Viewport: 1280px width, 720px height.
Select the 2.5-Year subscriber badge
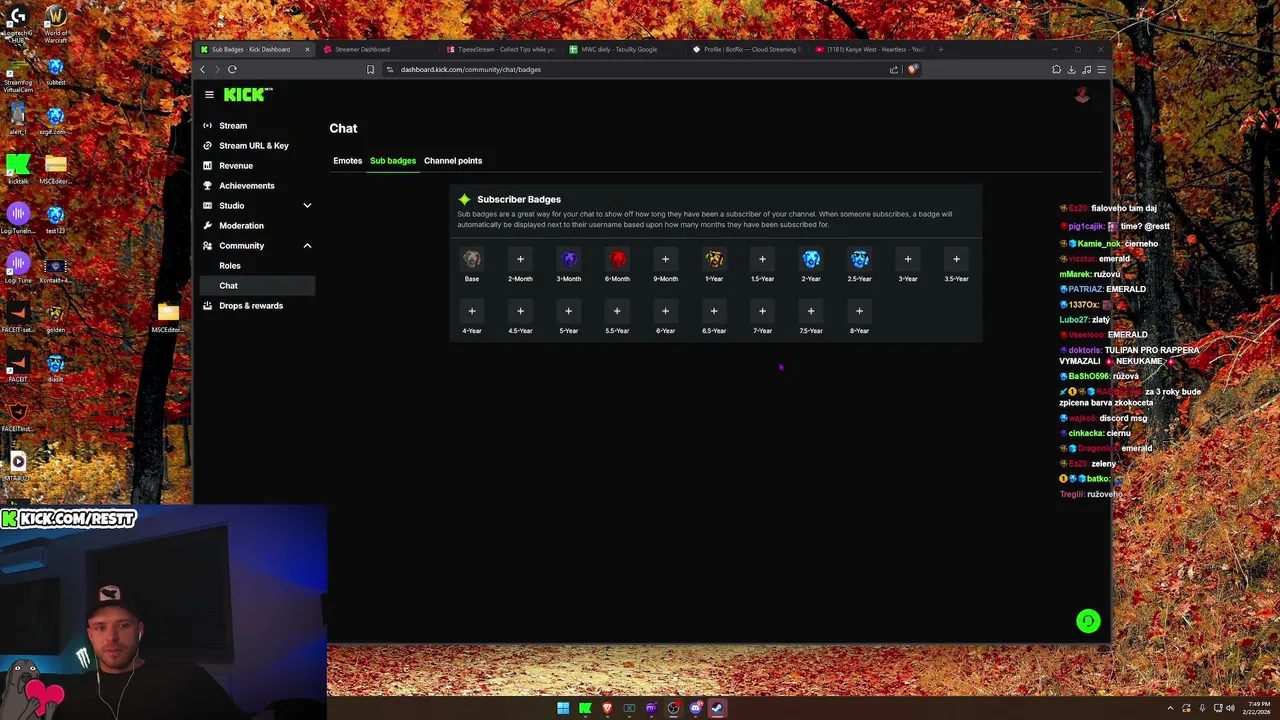859,259
